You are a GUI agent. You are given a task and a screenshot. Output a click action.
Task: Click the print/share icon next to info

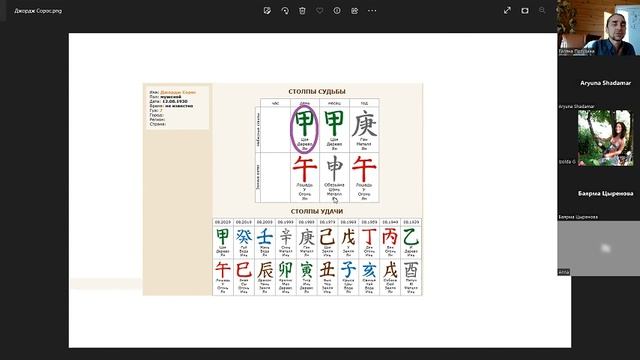tap(354, 11)
